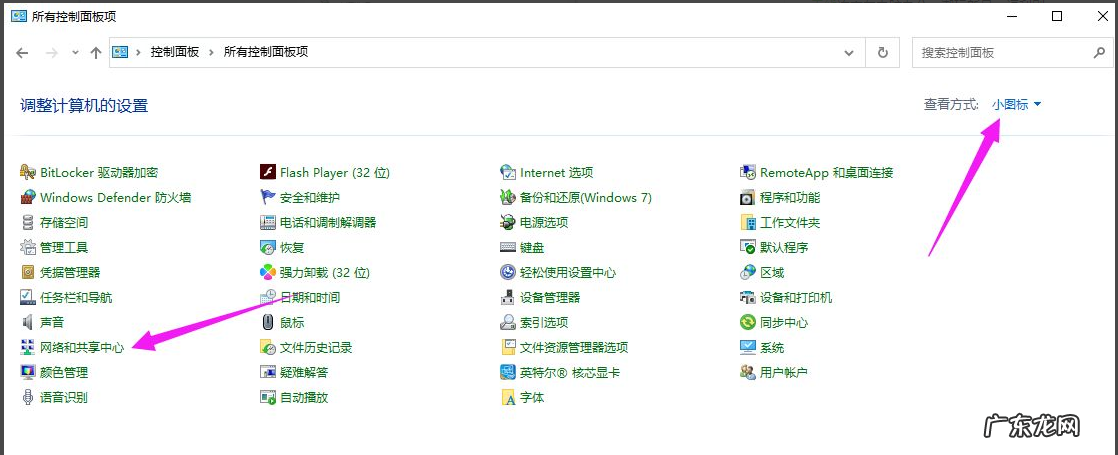The height and width of the screenshot is (455, 1118).
Task: Go back with the back arrow
Action: [22, 53]
